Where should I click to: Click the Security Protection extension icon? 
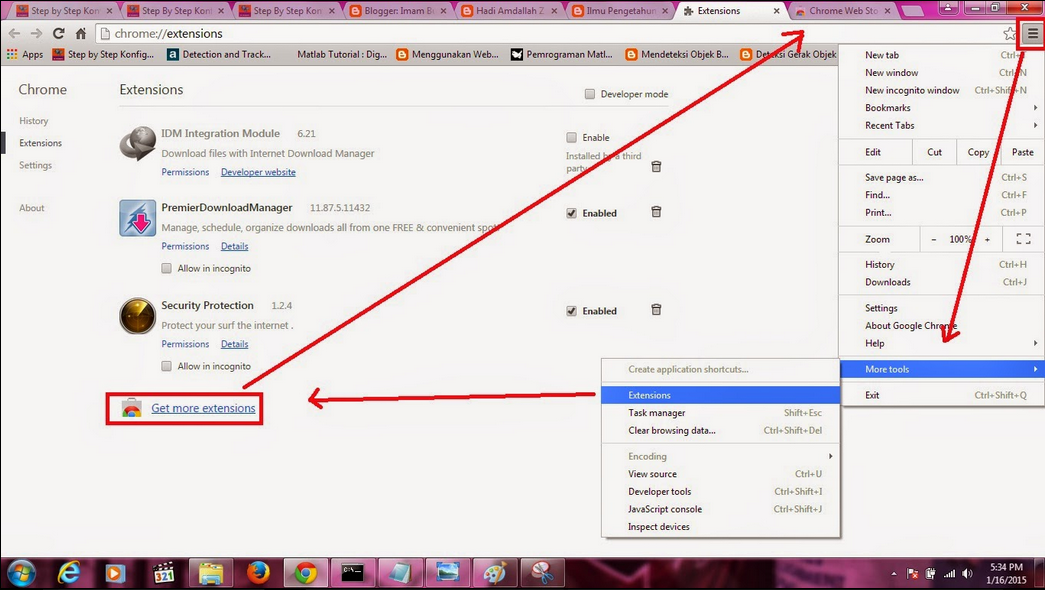137,315
